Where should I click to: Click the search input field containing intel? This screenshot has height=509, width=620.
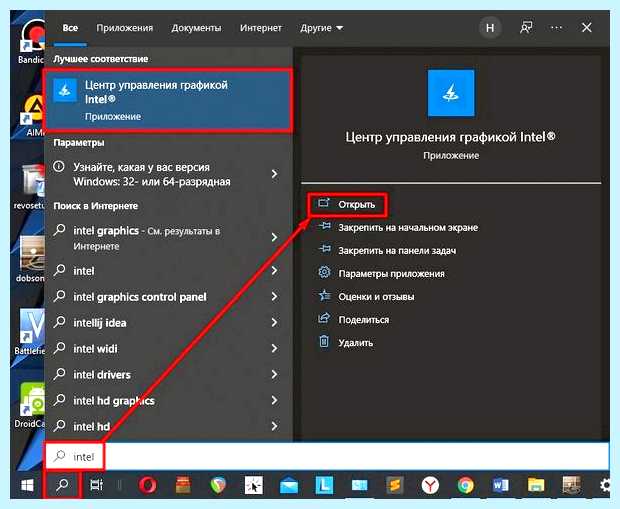point(327,456)
